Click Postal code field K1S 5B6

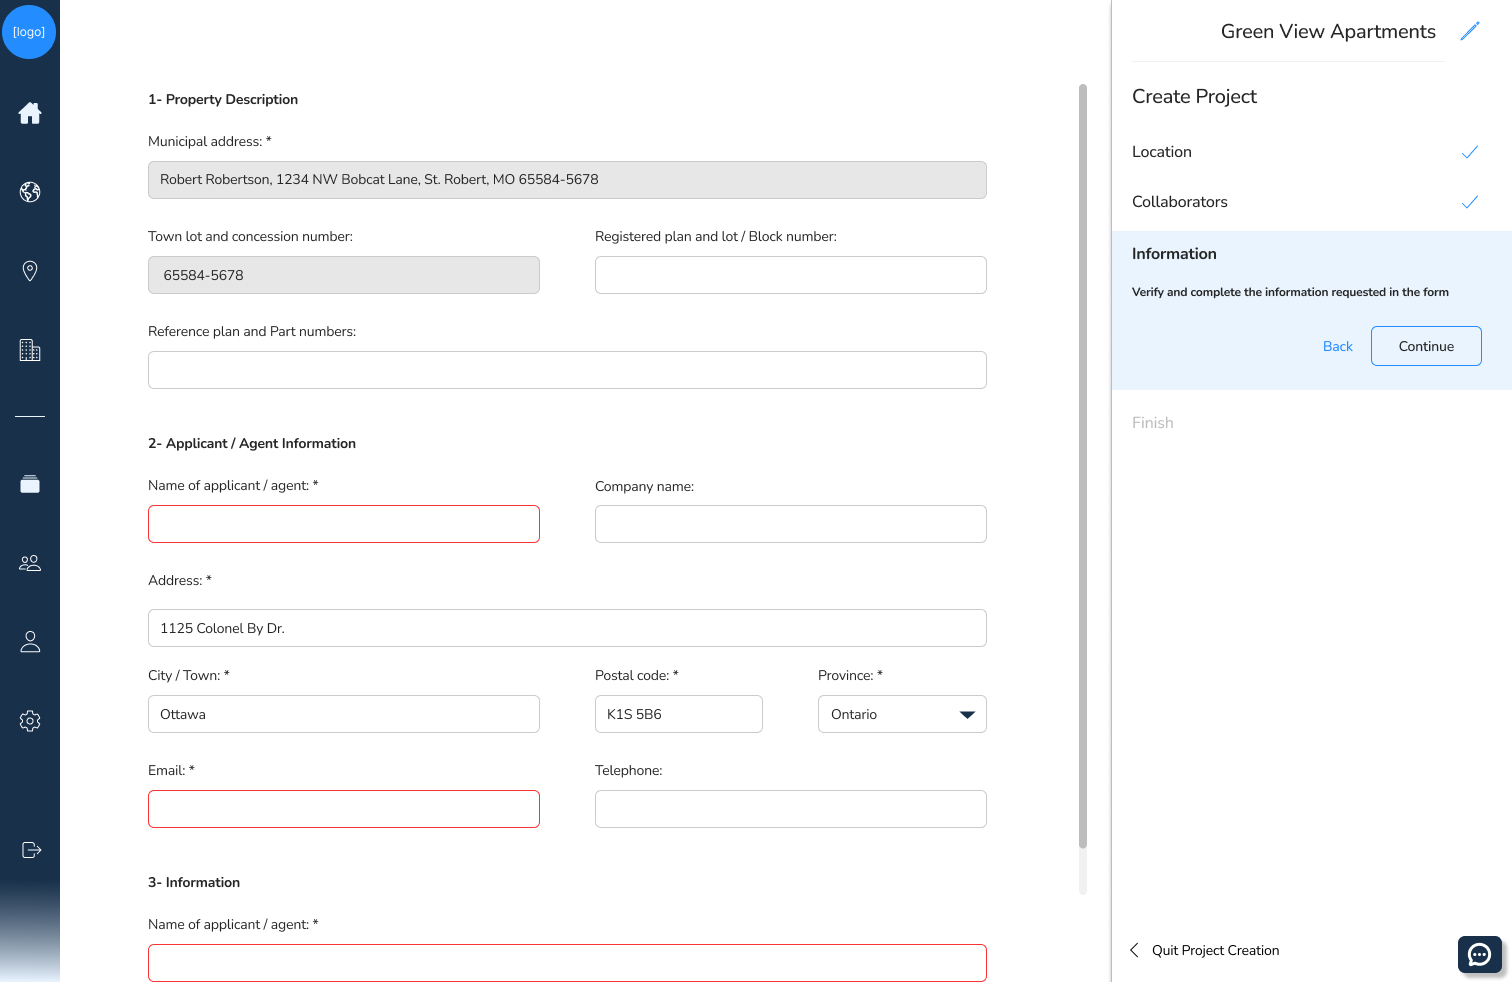pyautogui.click(x=679, y=714)
